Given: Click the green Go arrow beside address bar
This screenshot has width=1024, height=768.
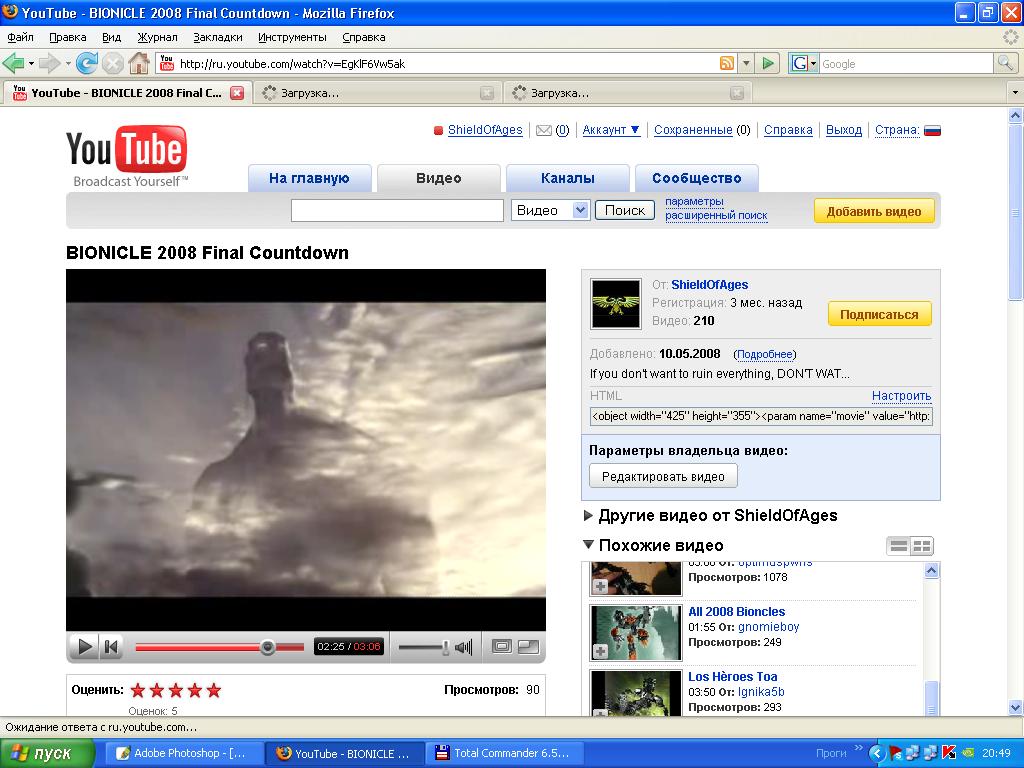Looking at the screenshot, I should point(769,63).
